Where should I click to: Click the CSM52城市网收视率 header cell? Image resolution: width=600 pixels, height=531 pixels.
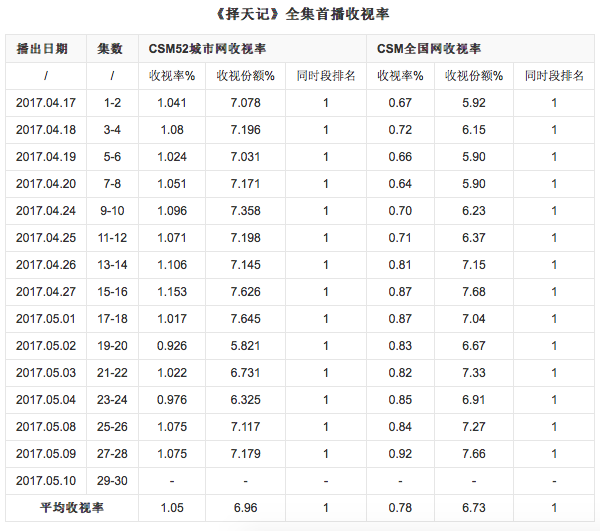point(208,48)
